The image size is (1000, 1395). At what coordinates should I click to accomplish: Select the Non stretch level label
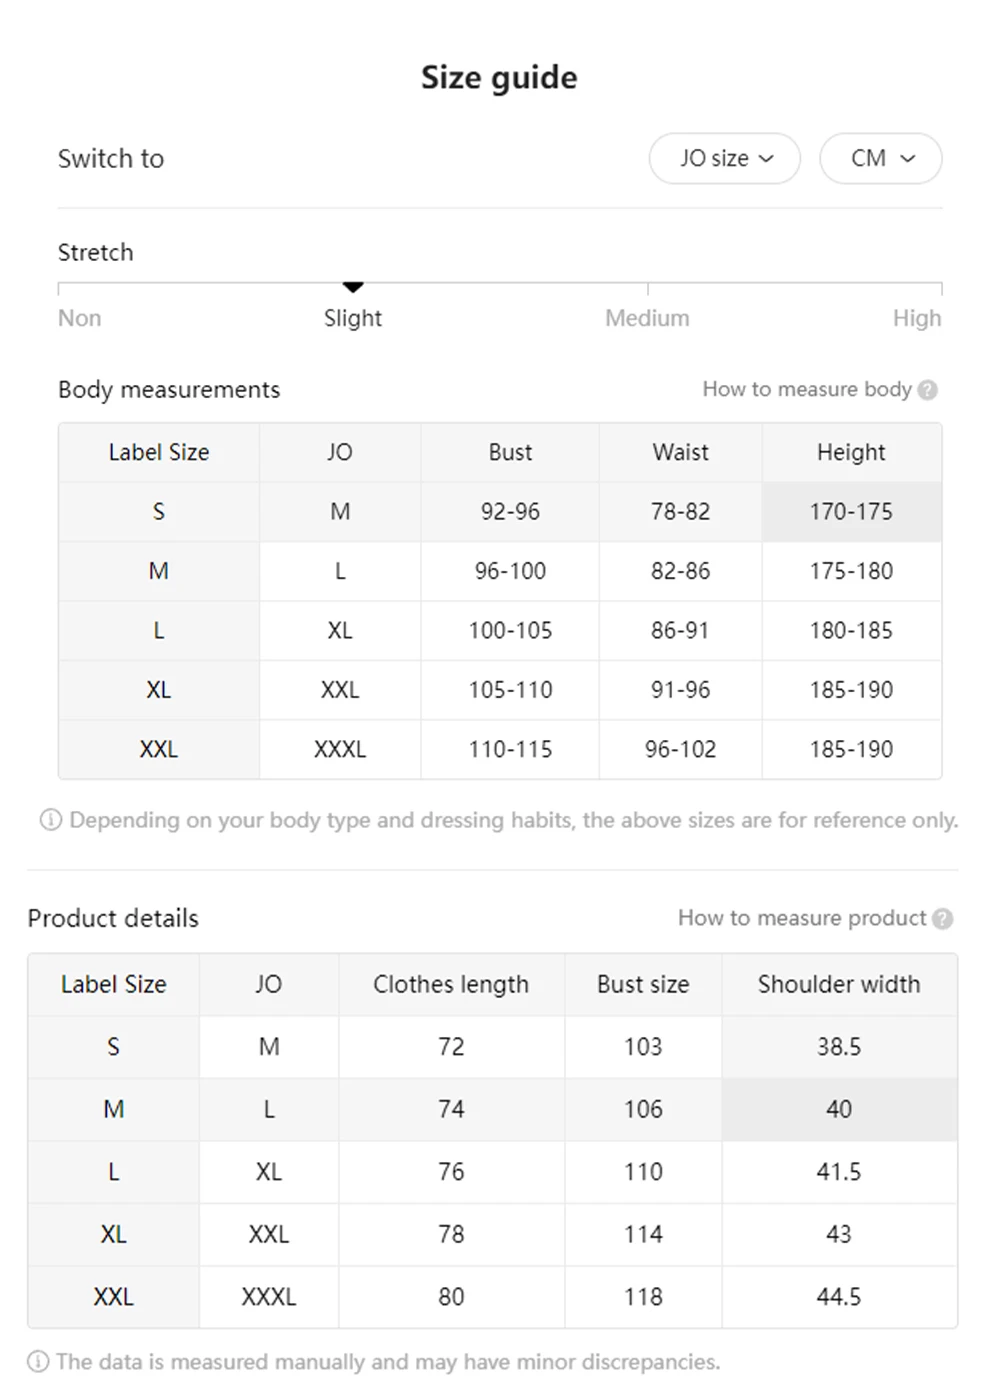tap(79, 318)
